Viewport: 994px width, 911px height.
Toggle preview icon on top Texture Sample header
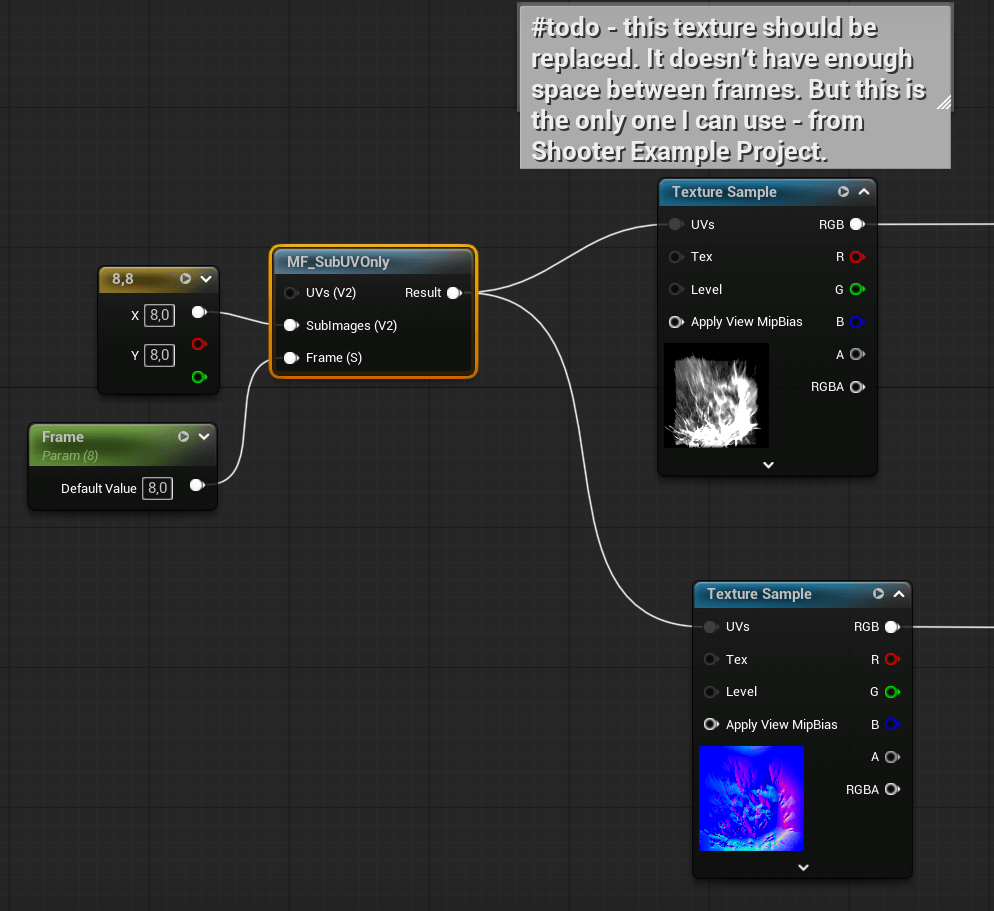[843, 192]
